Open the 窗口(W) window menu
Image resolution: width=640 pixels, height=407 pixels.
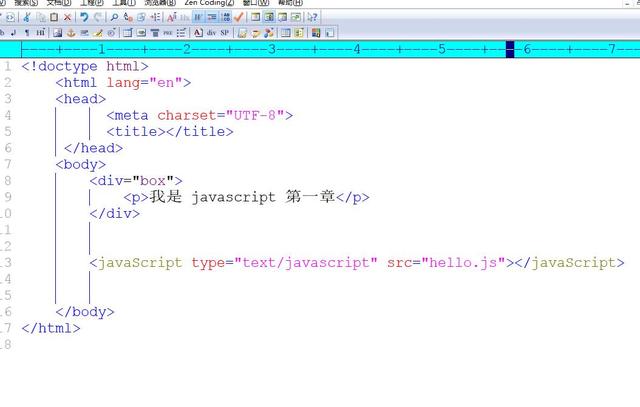pos(256,2)
